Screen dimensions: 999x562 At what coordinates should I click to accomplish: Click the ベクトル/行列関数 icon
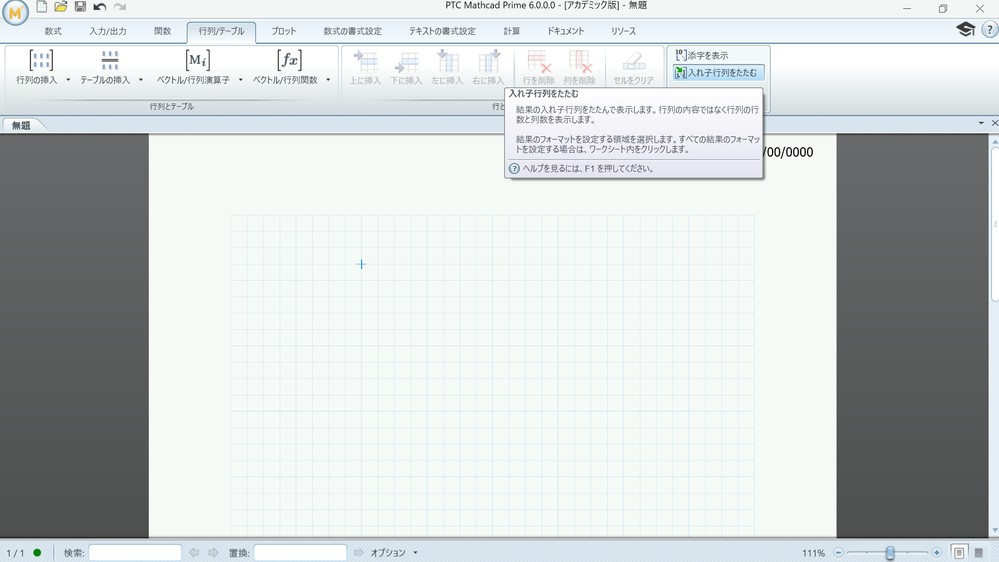click(x=289, y=61)
